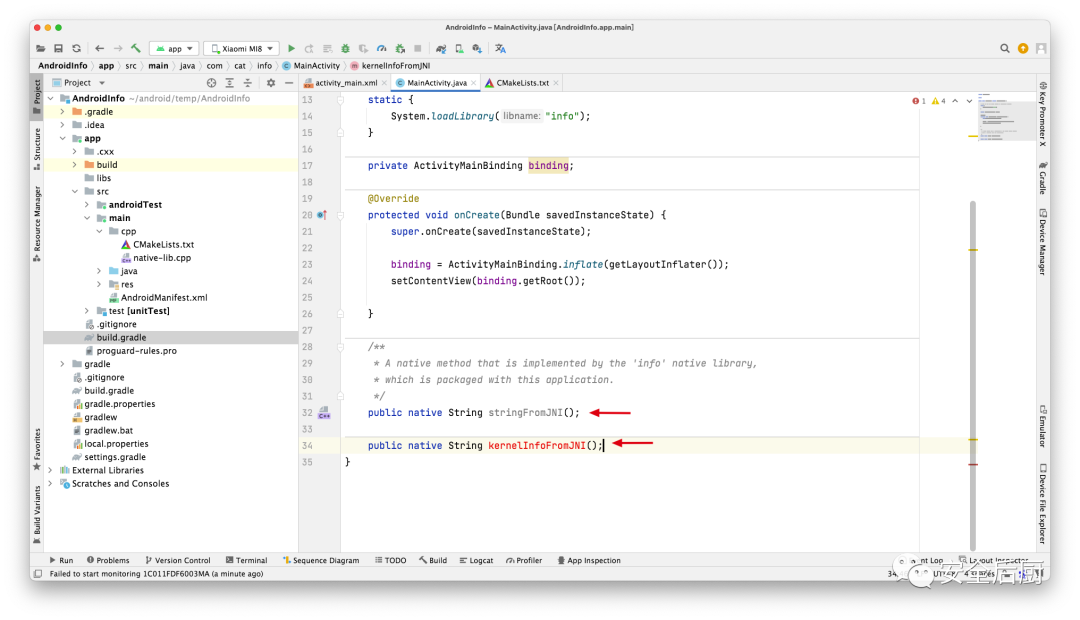Toggle the Structure tool window
Image resolution: width=1080 pixels, height=620 pixels.
pos(37,144)
